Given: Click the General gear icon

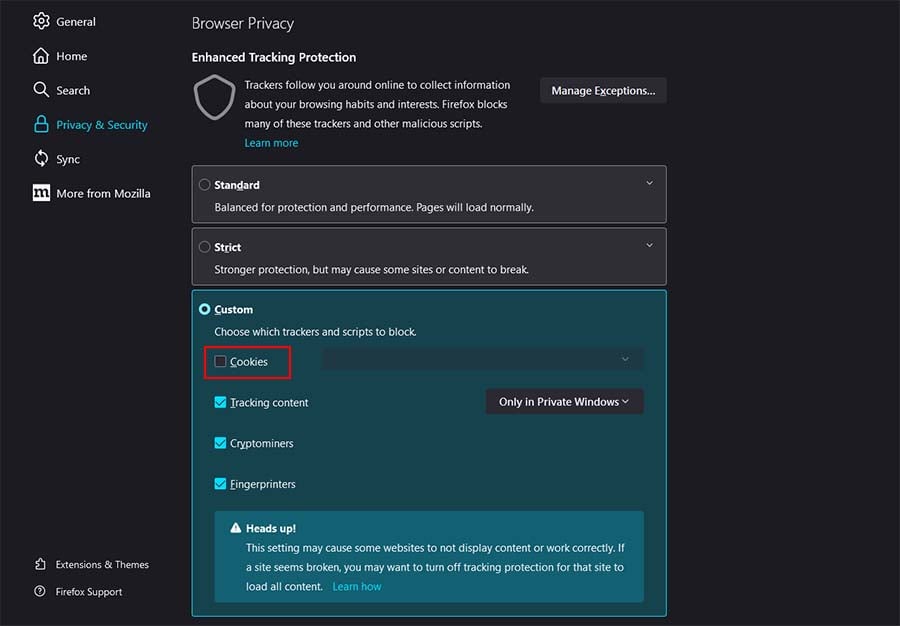Looking at the screenshot, I should tap(41, 21).
